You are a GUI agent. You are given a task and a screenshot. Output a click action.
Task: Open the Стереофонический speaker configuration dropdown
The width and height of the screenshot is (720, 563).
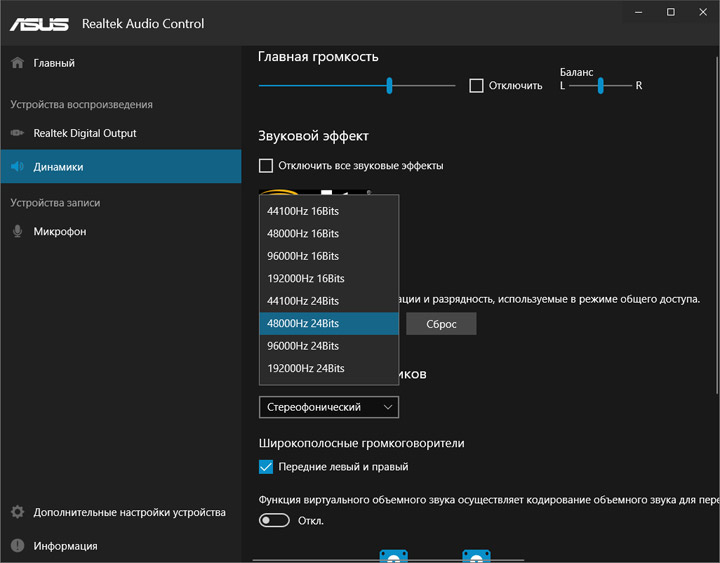328,407
